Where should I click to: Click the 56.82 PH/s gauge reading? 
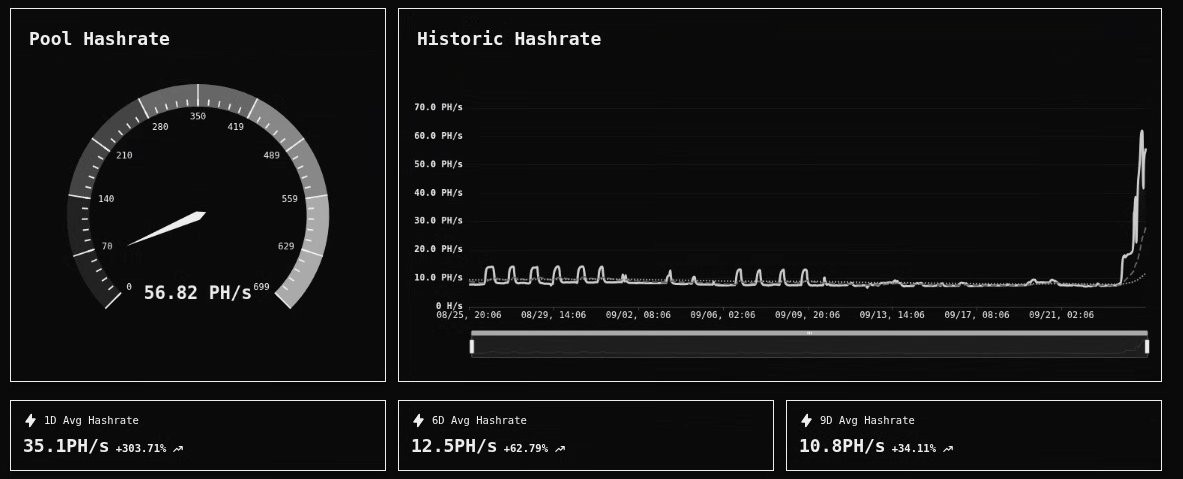pos(198,293)
